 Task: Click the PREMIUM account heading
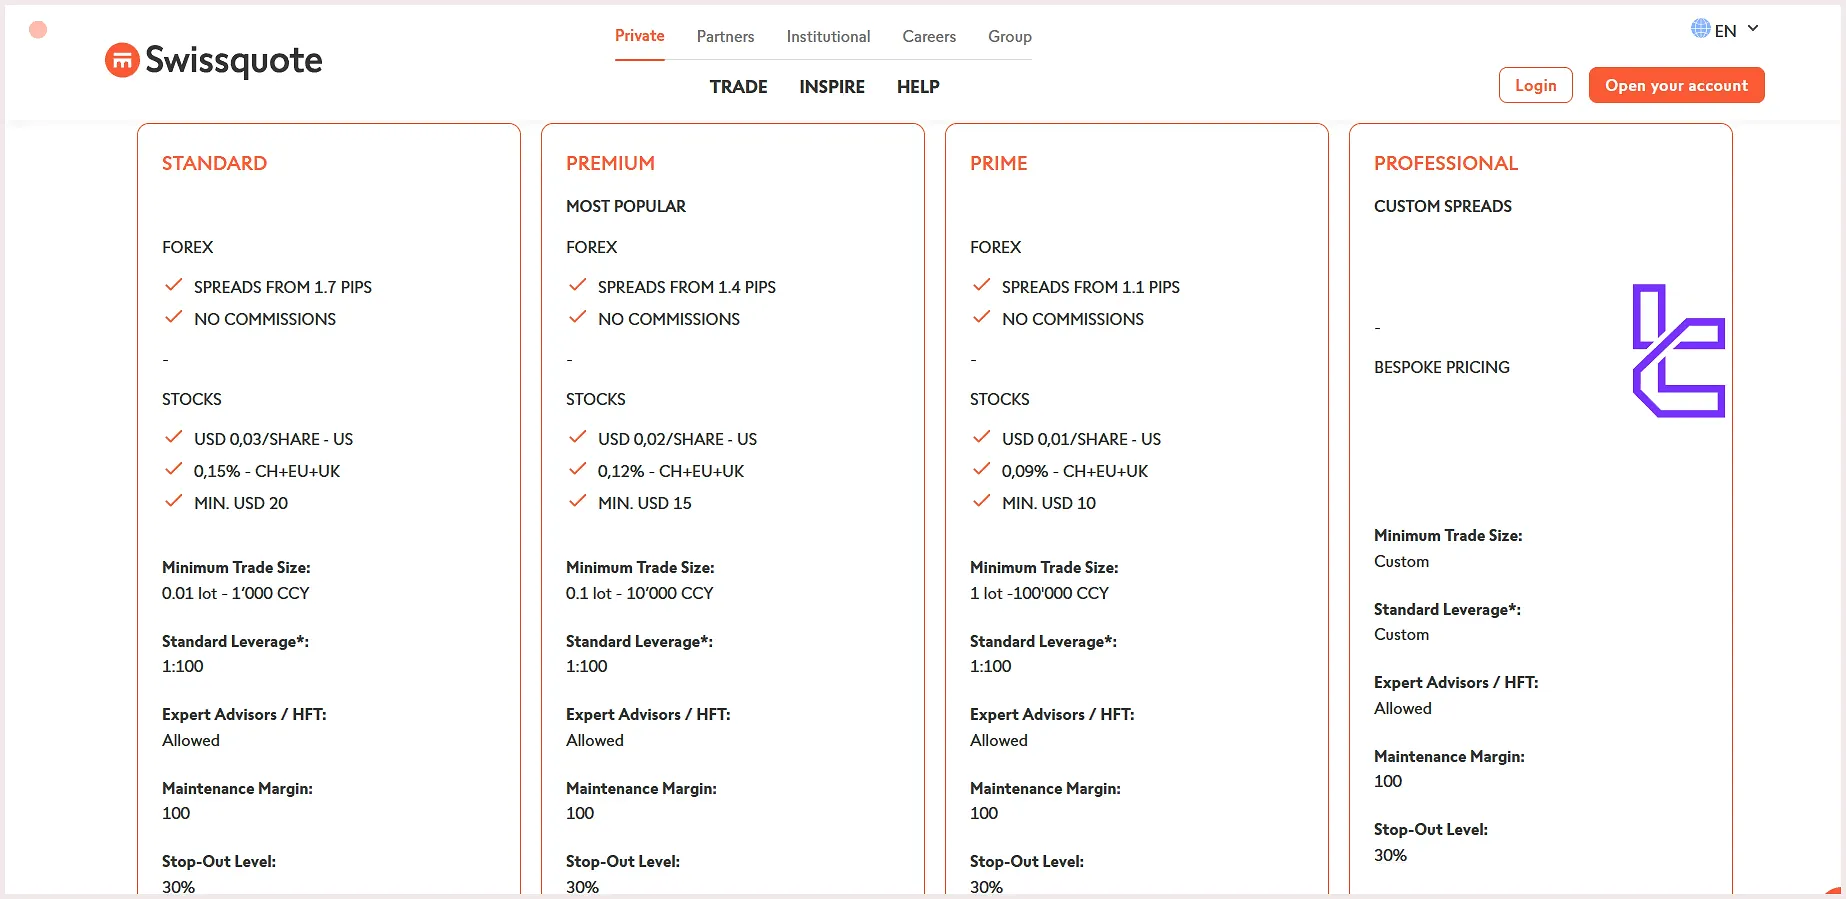click(610, 163)
